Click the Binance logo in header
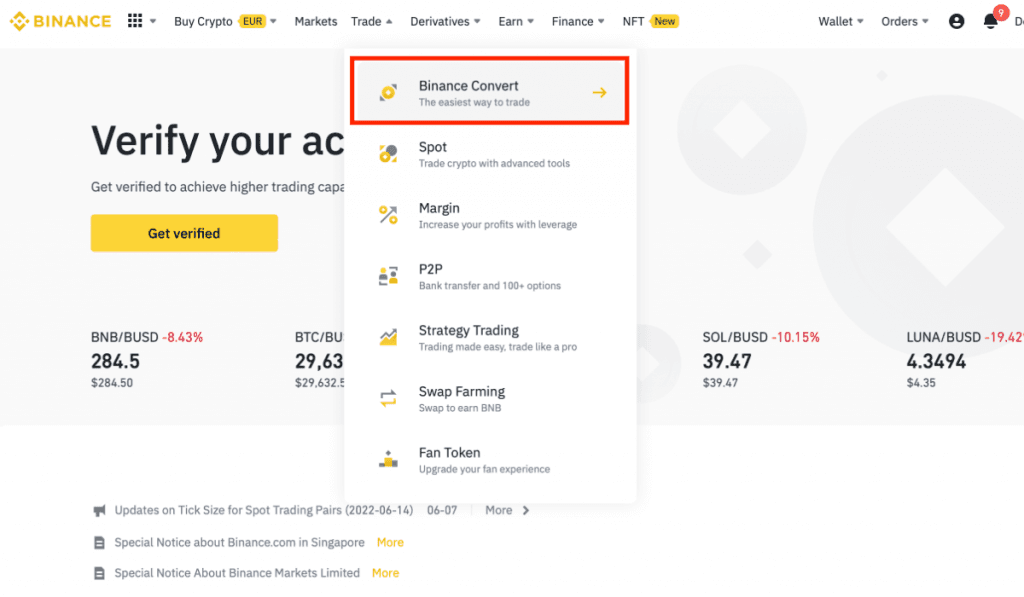Viewport: 1024px width, 597px height. tap(60, 21)
